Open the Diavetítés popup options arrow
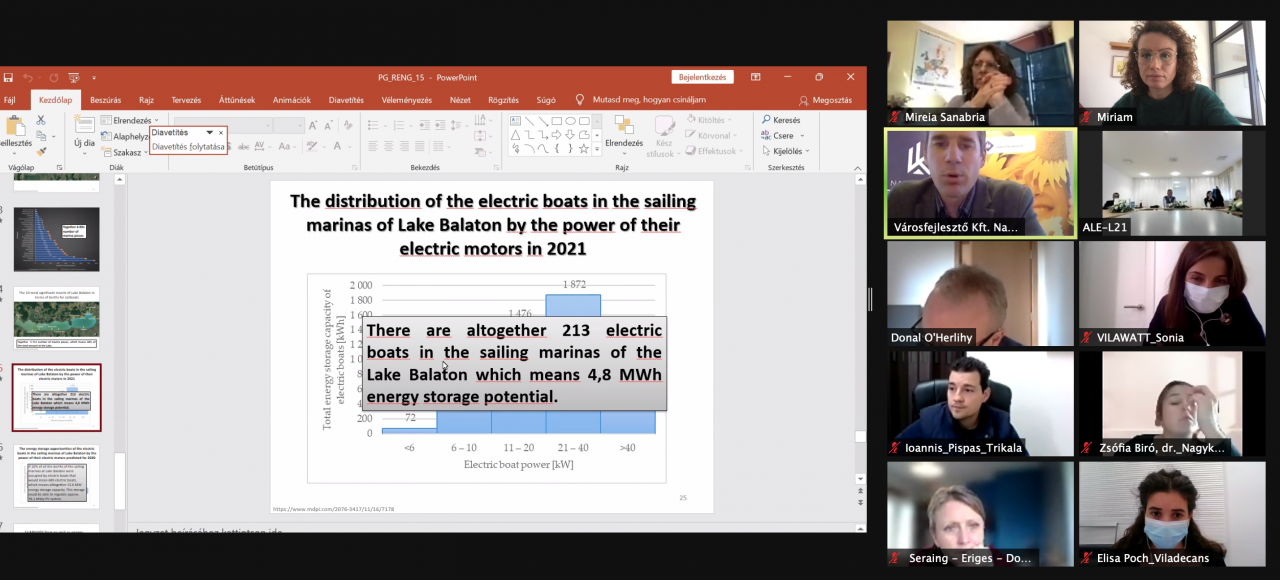 [209, 132]
